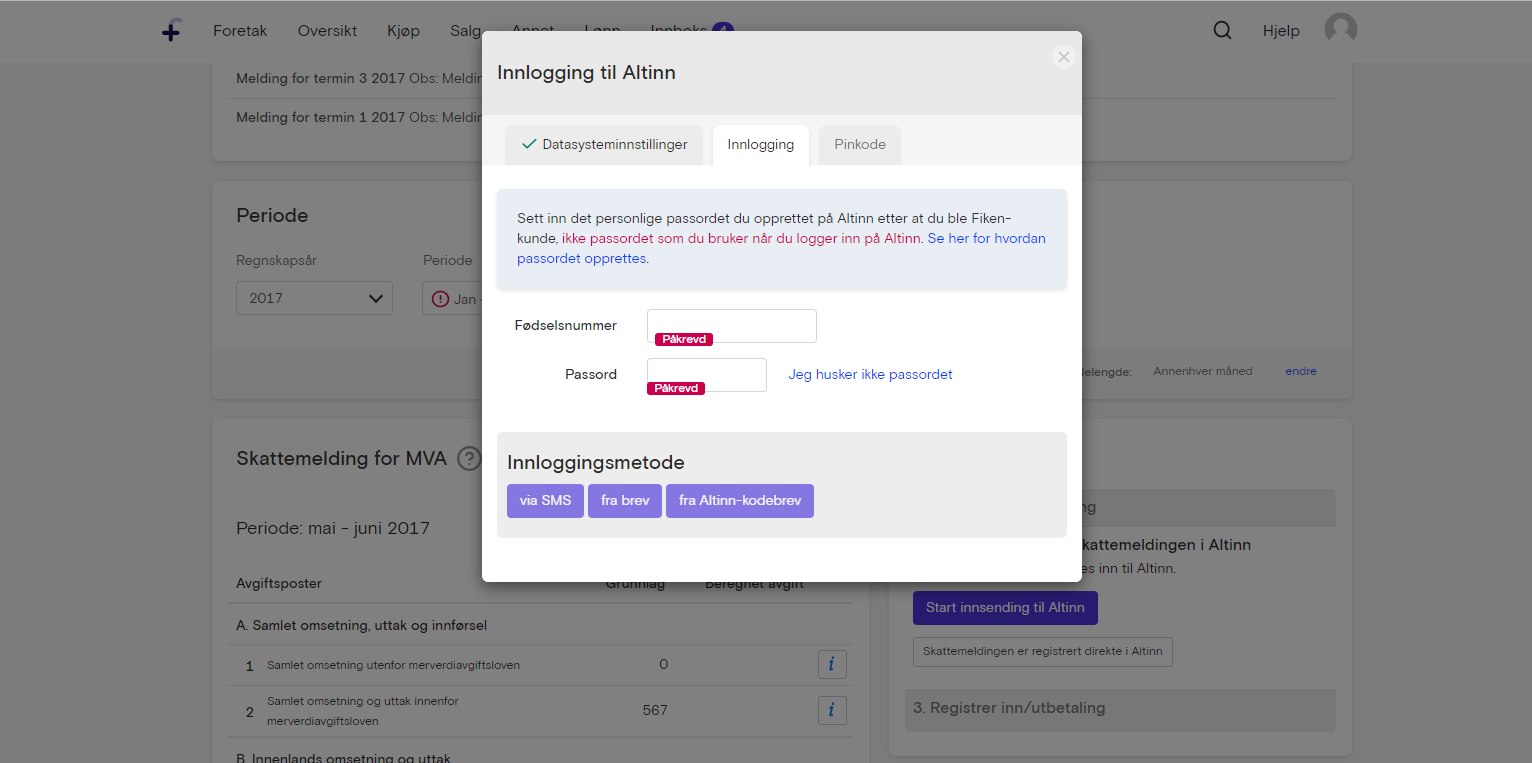Image resolution: width=1532 pixels, height=763 pixels.
Task: Select the Innlogging tab
Action: click(761, 145)
